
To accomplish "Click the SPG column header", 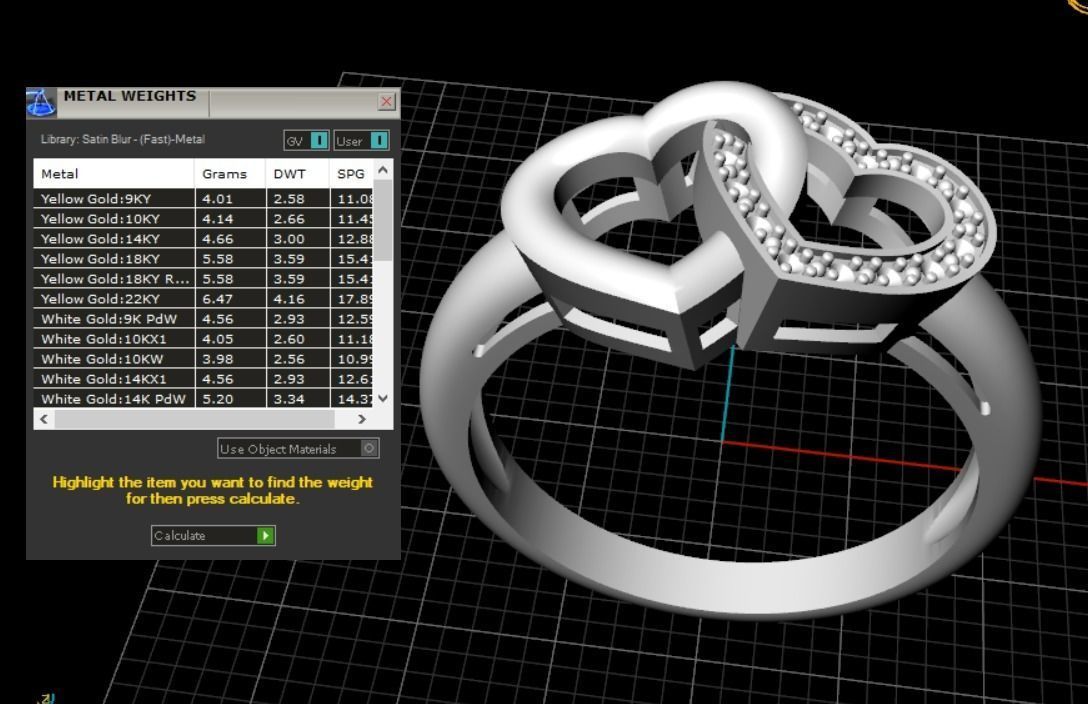I will pyautogui.click(x=351, y=174).
